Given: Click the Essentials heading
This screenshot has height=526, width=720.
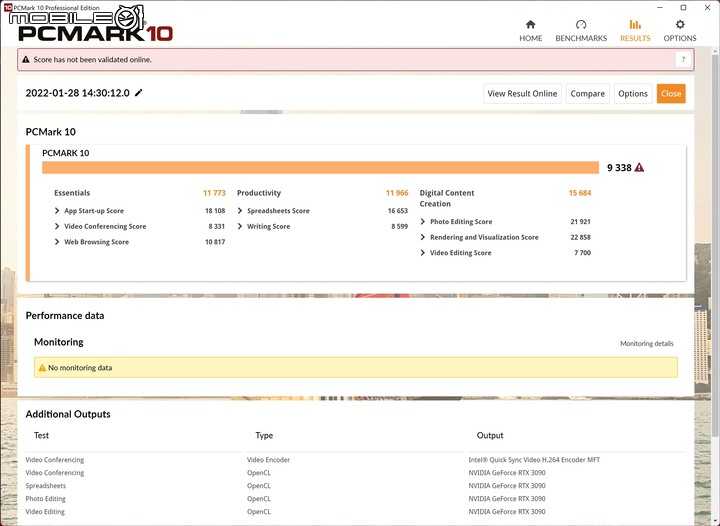Looking at the screenshot, I should (72, 193).
